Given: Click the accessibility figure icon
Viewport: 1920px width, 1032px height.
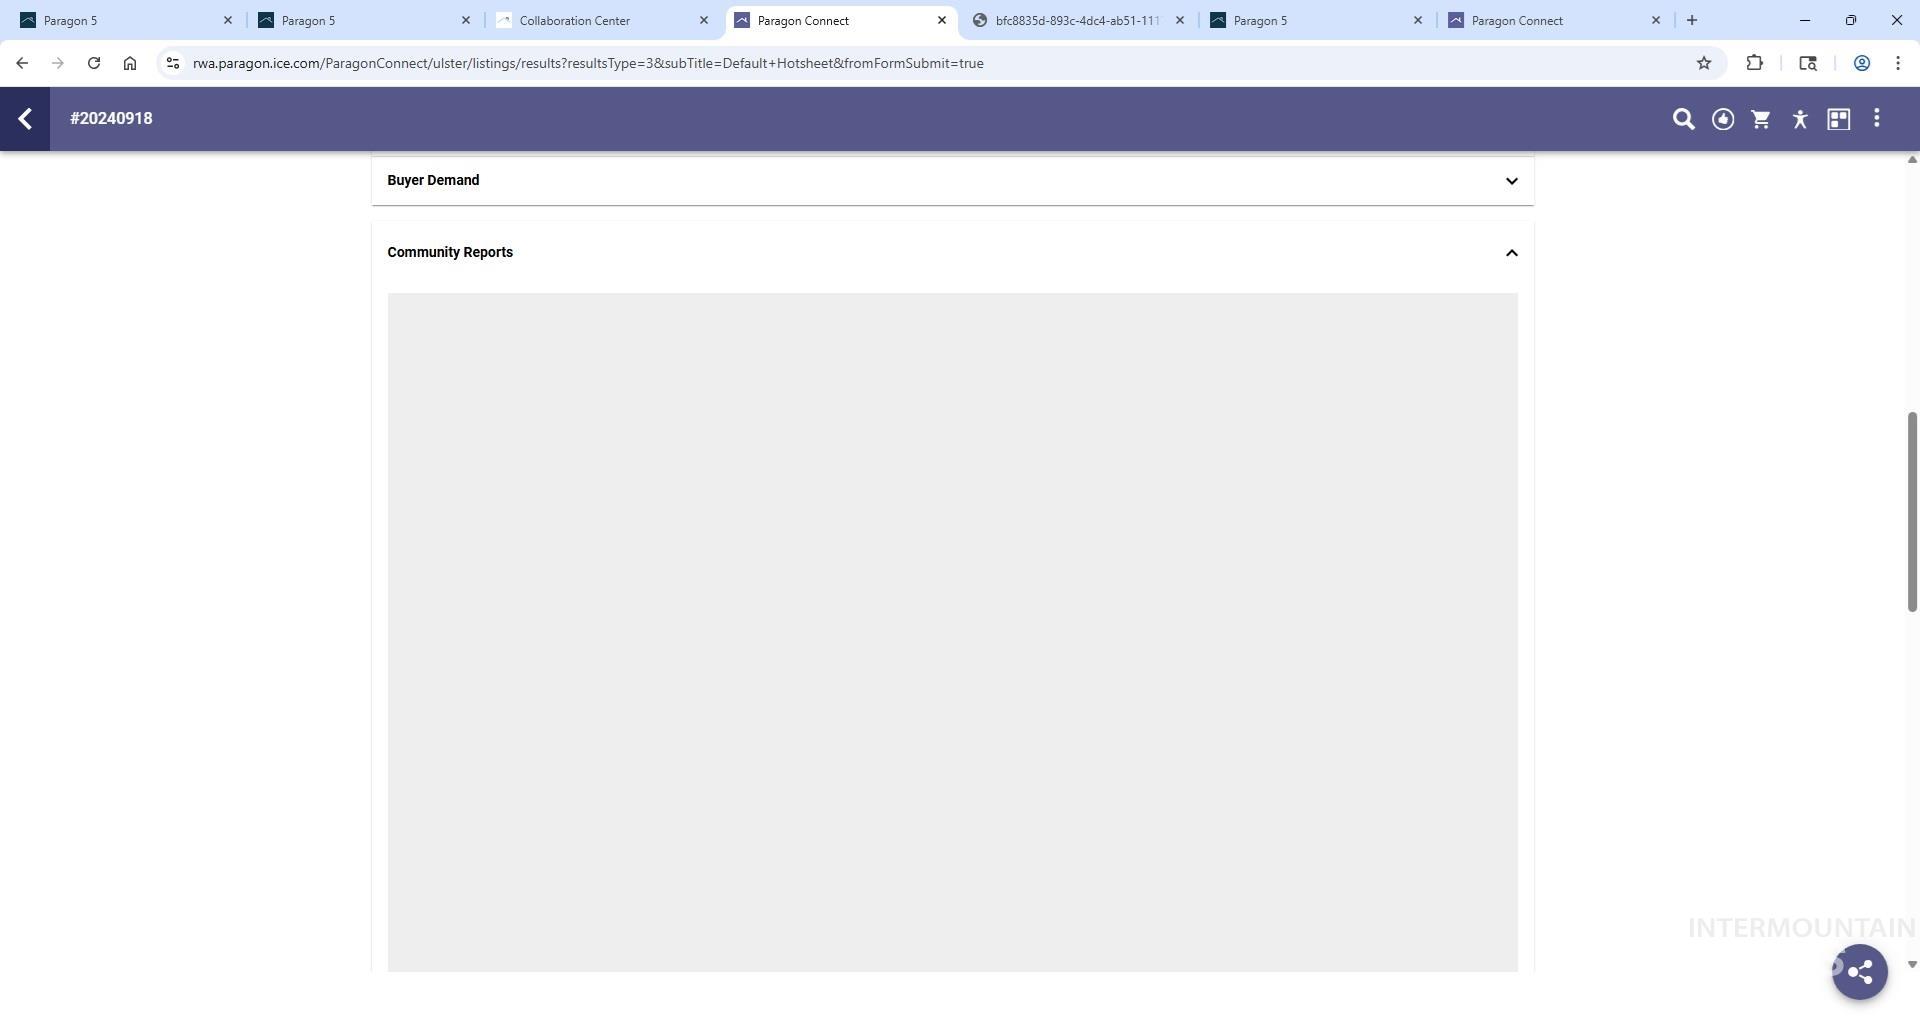Looking at the screenshot, I should [1800, 119].
